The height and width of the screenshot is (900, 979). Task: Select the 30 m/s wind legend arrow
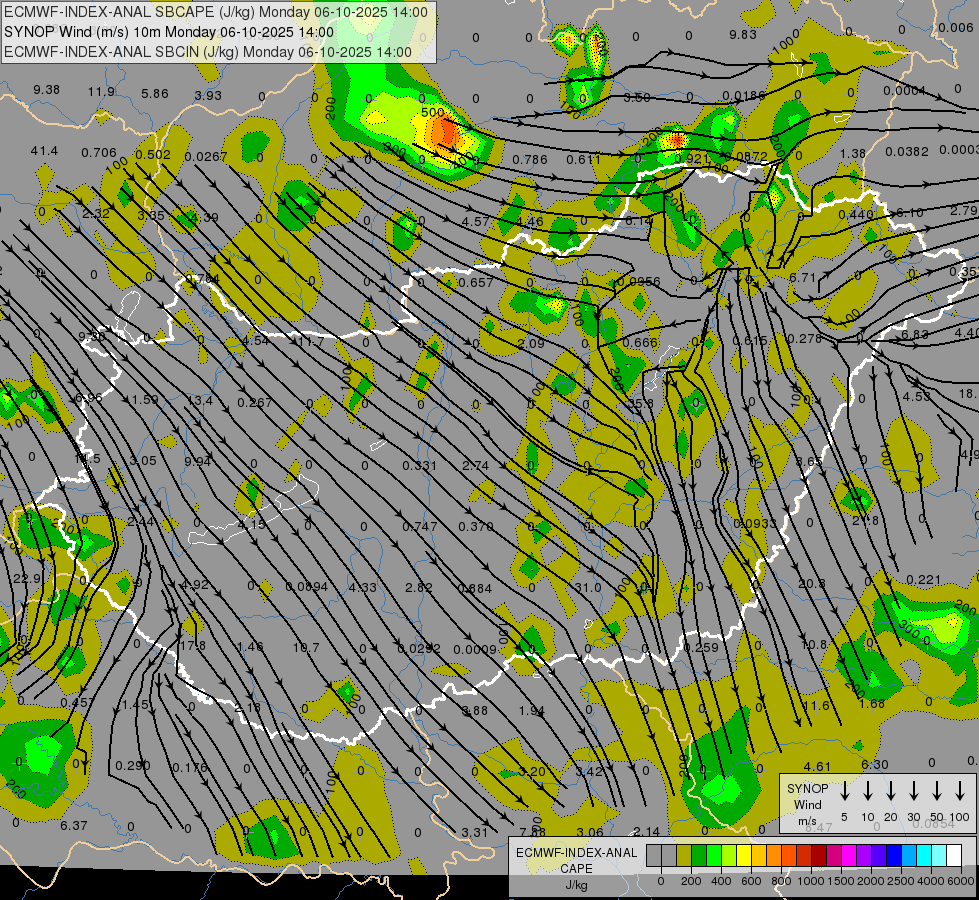[914, 792]
